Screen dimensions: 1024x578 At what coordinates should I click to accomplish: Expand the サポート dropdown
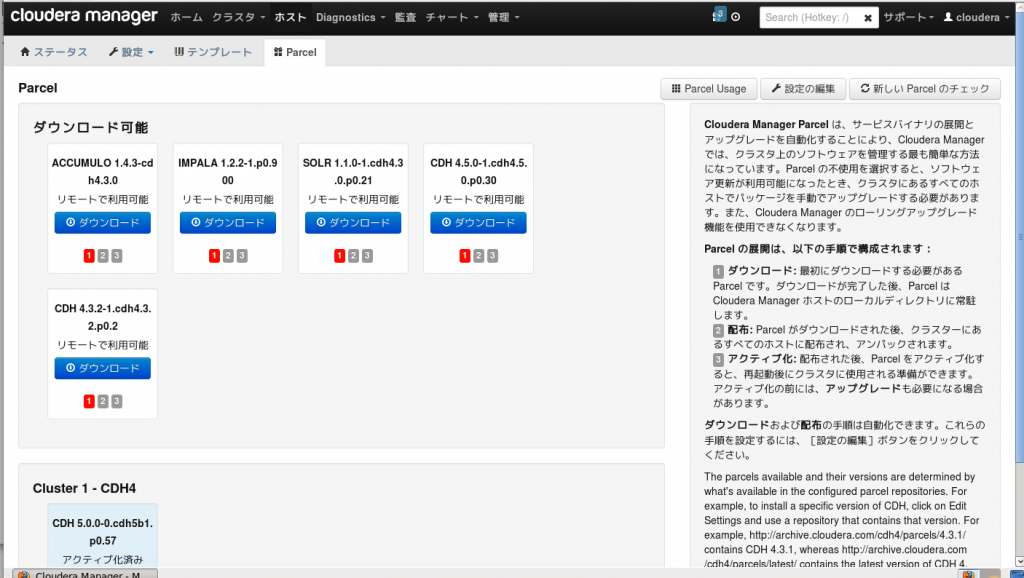(x=908, y=18)
